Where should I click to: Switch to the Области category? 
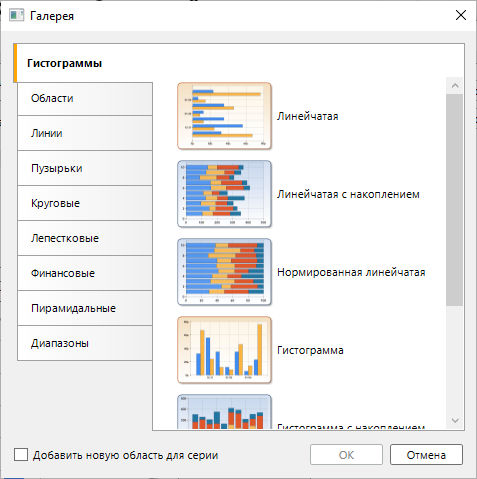coord(85,99)
